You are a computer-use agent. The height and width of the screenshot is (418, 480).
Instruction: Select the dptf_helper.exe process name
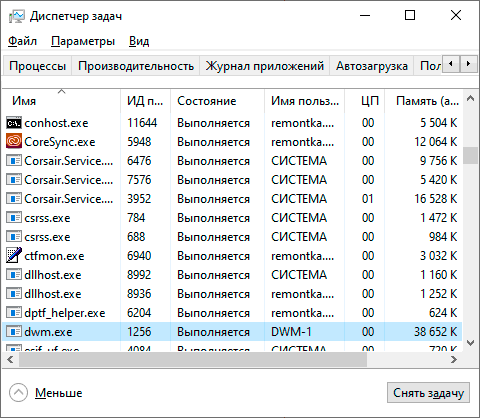[x=65, y=313]
